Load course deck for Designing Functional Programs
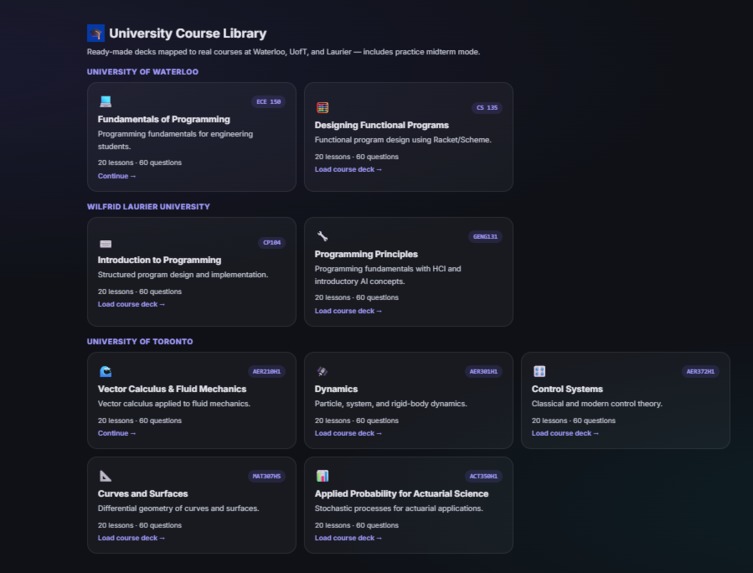This screenshot has width=753, height=573. [x=348, y=169]
